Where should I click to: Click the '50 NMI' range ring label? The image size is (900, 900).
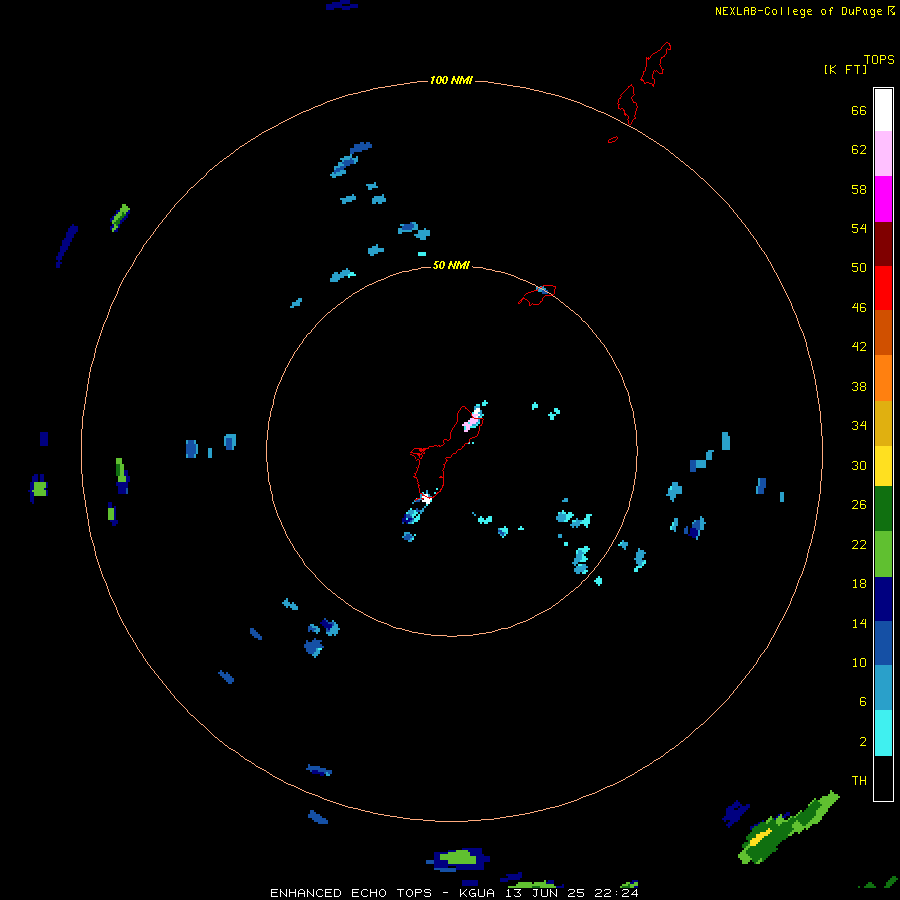point(451,265)
